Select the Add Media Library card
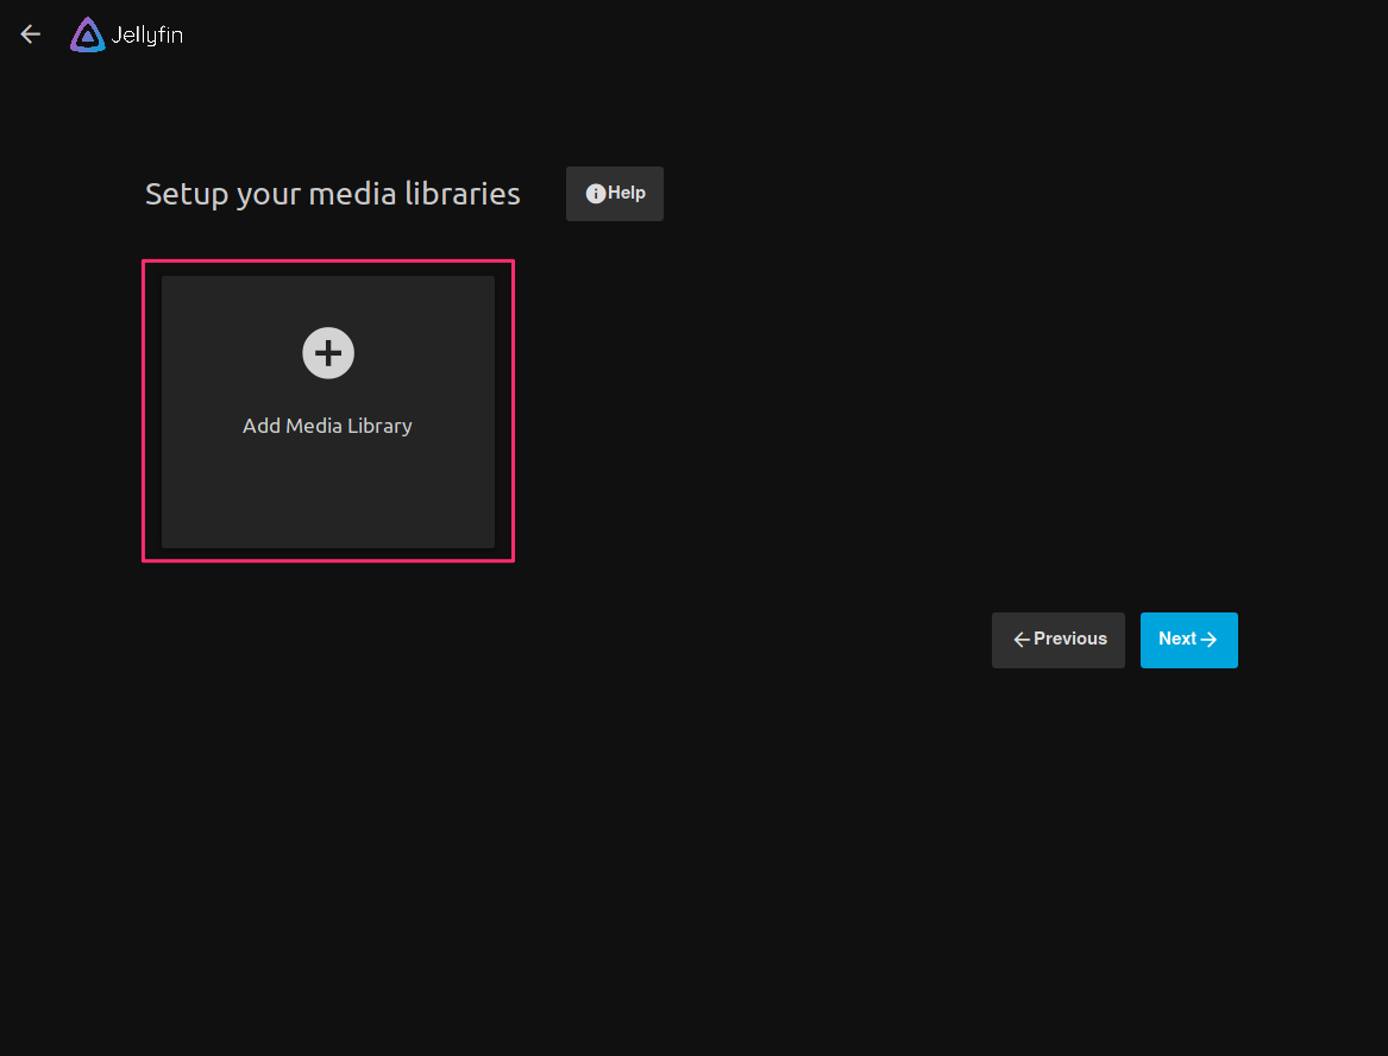 328,411
